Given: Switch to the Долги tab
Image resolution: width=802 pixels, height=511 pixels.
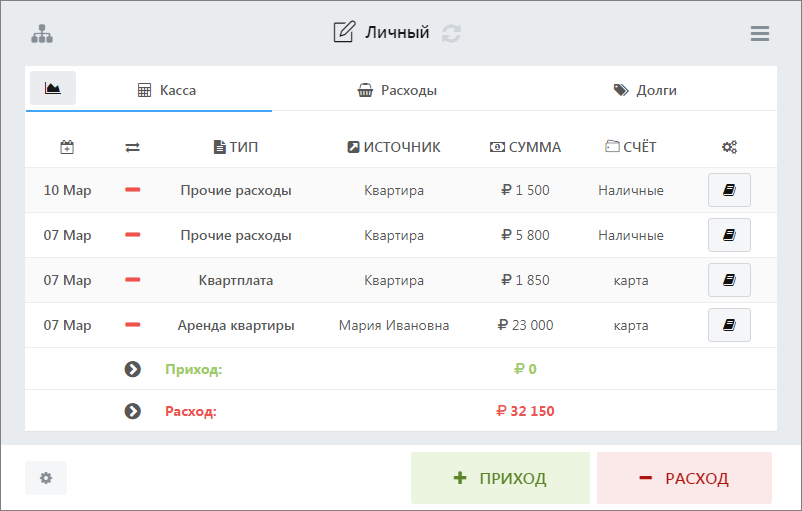Looking at the screenshot, I should coord(645,90).
